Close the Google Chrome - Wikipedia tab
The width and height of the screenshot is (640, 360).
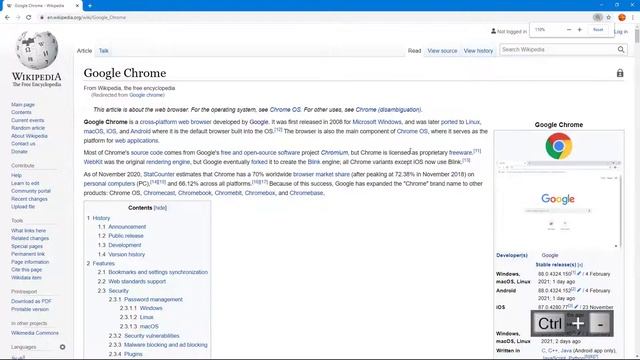point(77,6)
